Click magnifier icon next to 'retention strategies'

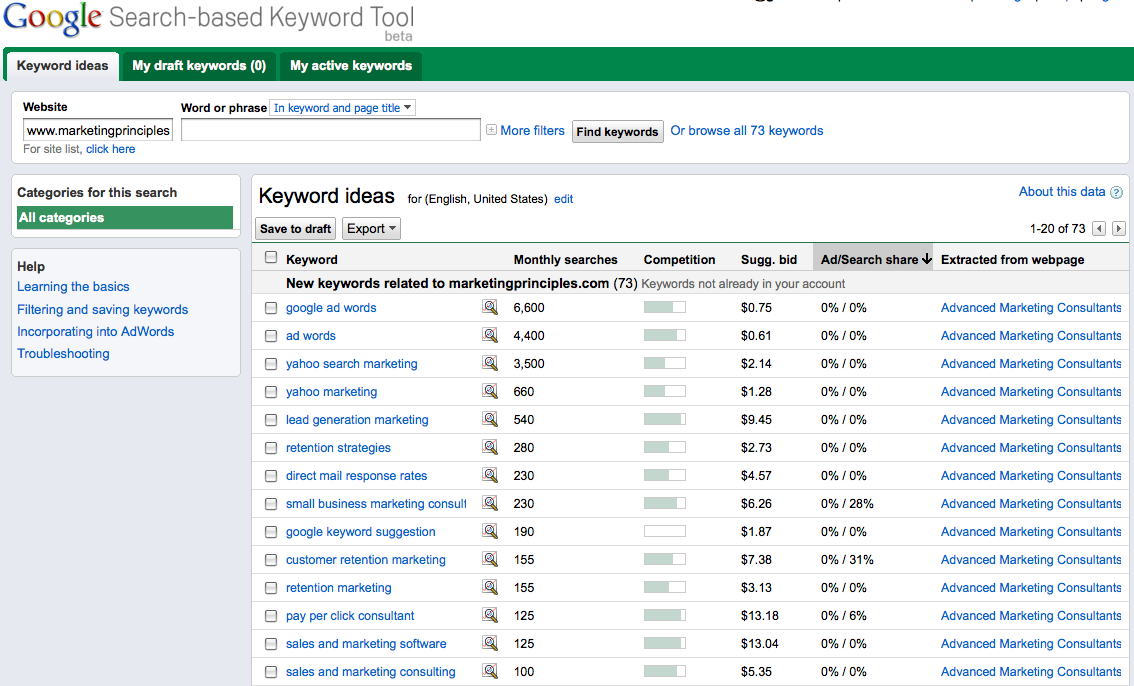coord(490,448)
